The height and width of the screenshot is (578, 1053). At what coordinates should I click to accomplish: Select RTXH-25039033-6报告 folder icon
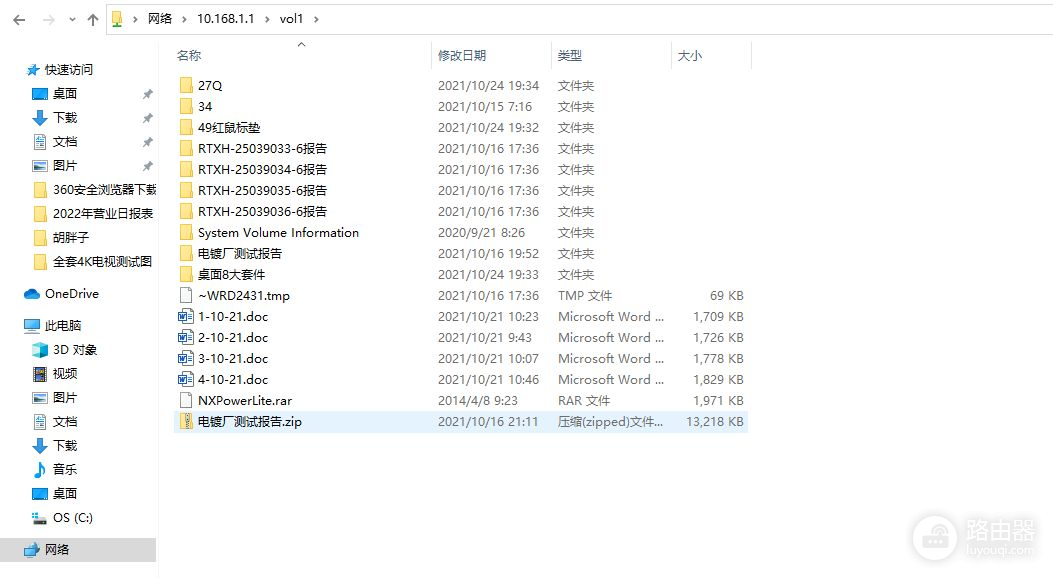pyautogui.click(x=186, y=148)
